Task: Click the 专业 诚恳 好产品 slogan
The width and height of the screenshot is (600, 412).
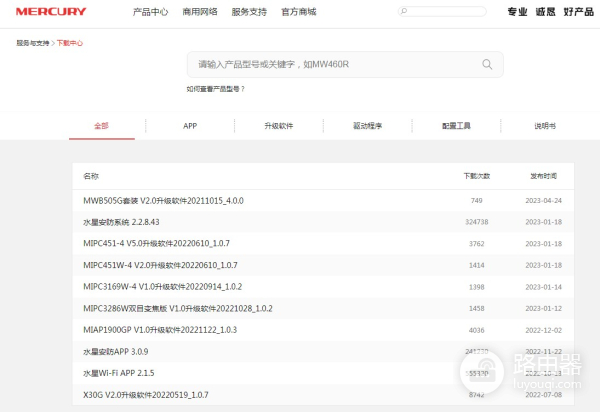Action: [551, 12]
